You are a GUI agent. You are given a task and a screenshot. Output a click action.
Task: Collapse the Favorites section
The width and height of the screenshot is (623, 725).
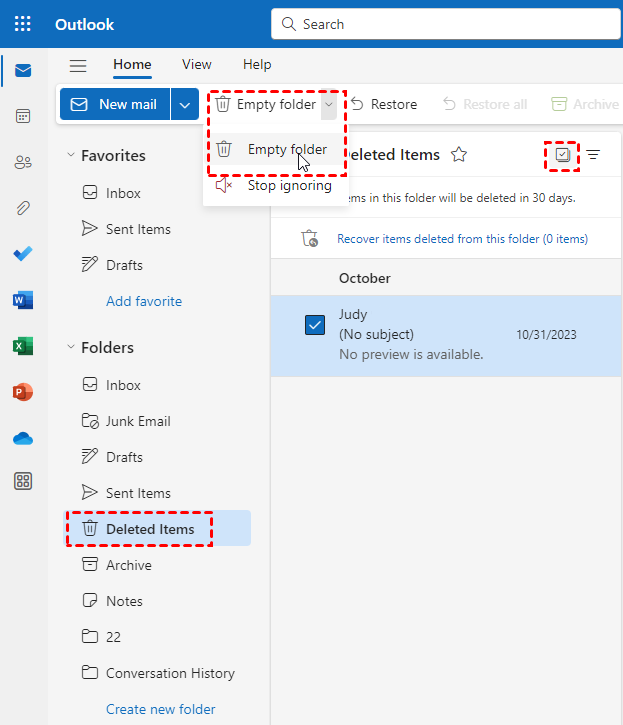click(71, 156)
